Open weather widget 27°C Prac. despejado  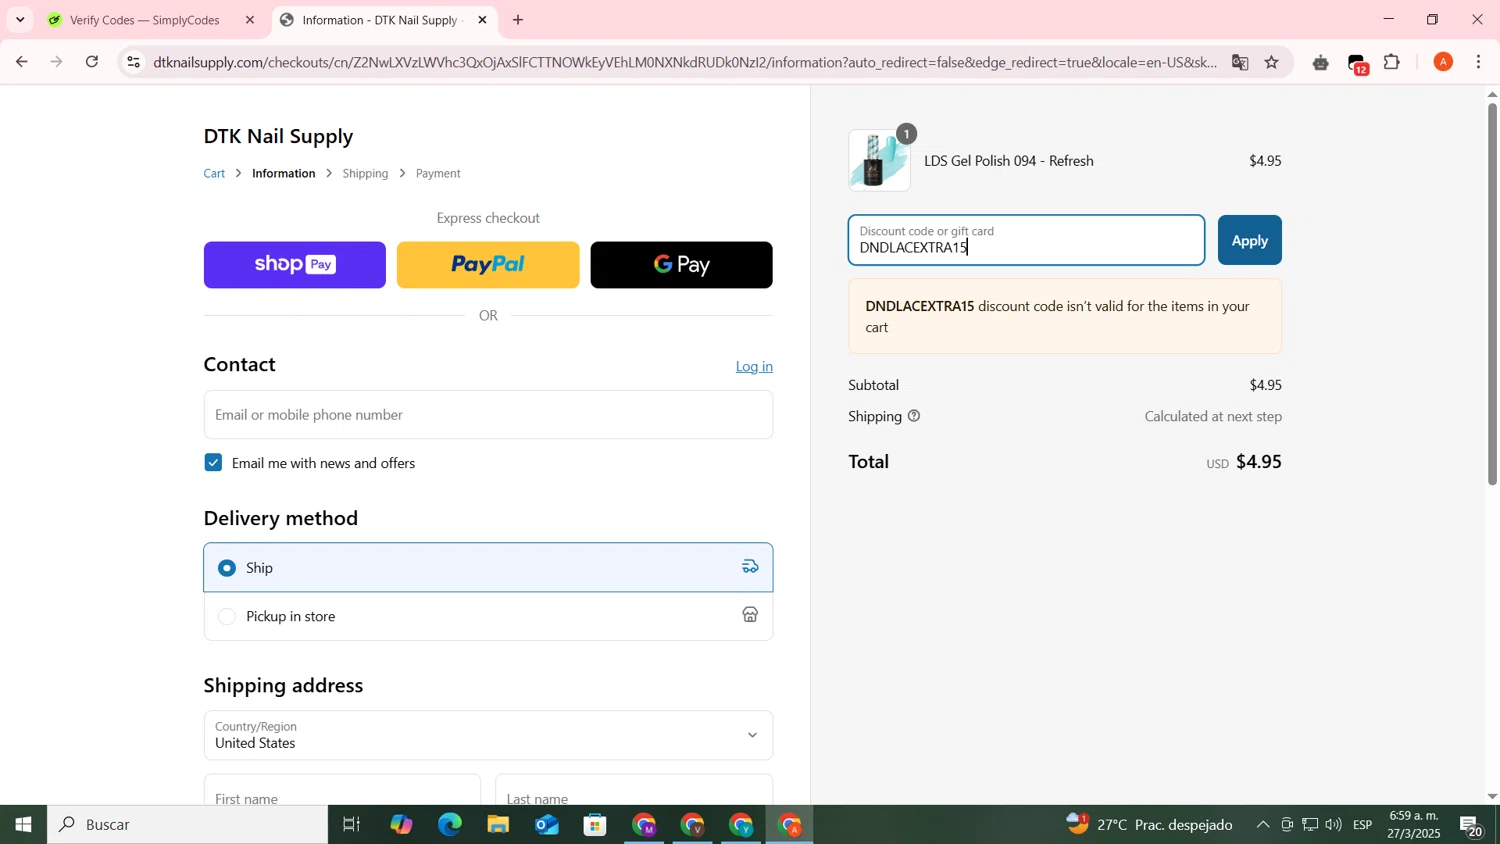[x=1149, y=825]
